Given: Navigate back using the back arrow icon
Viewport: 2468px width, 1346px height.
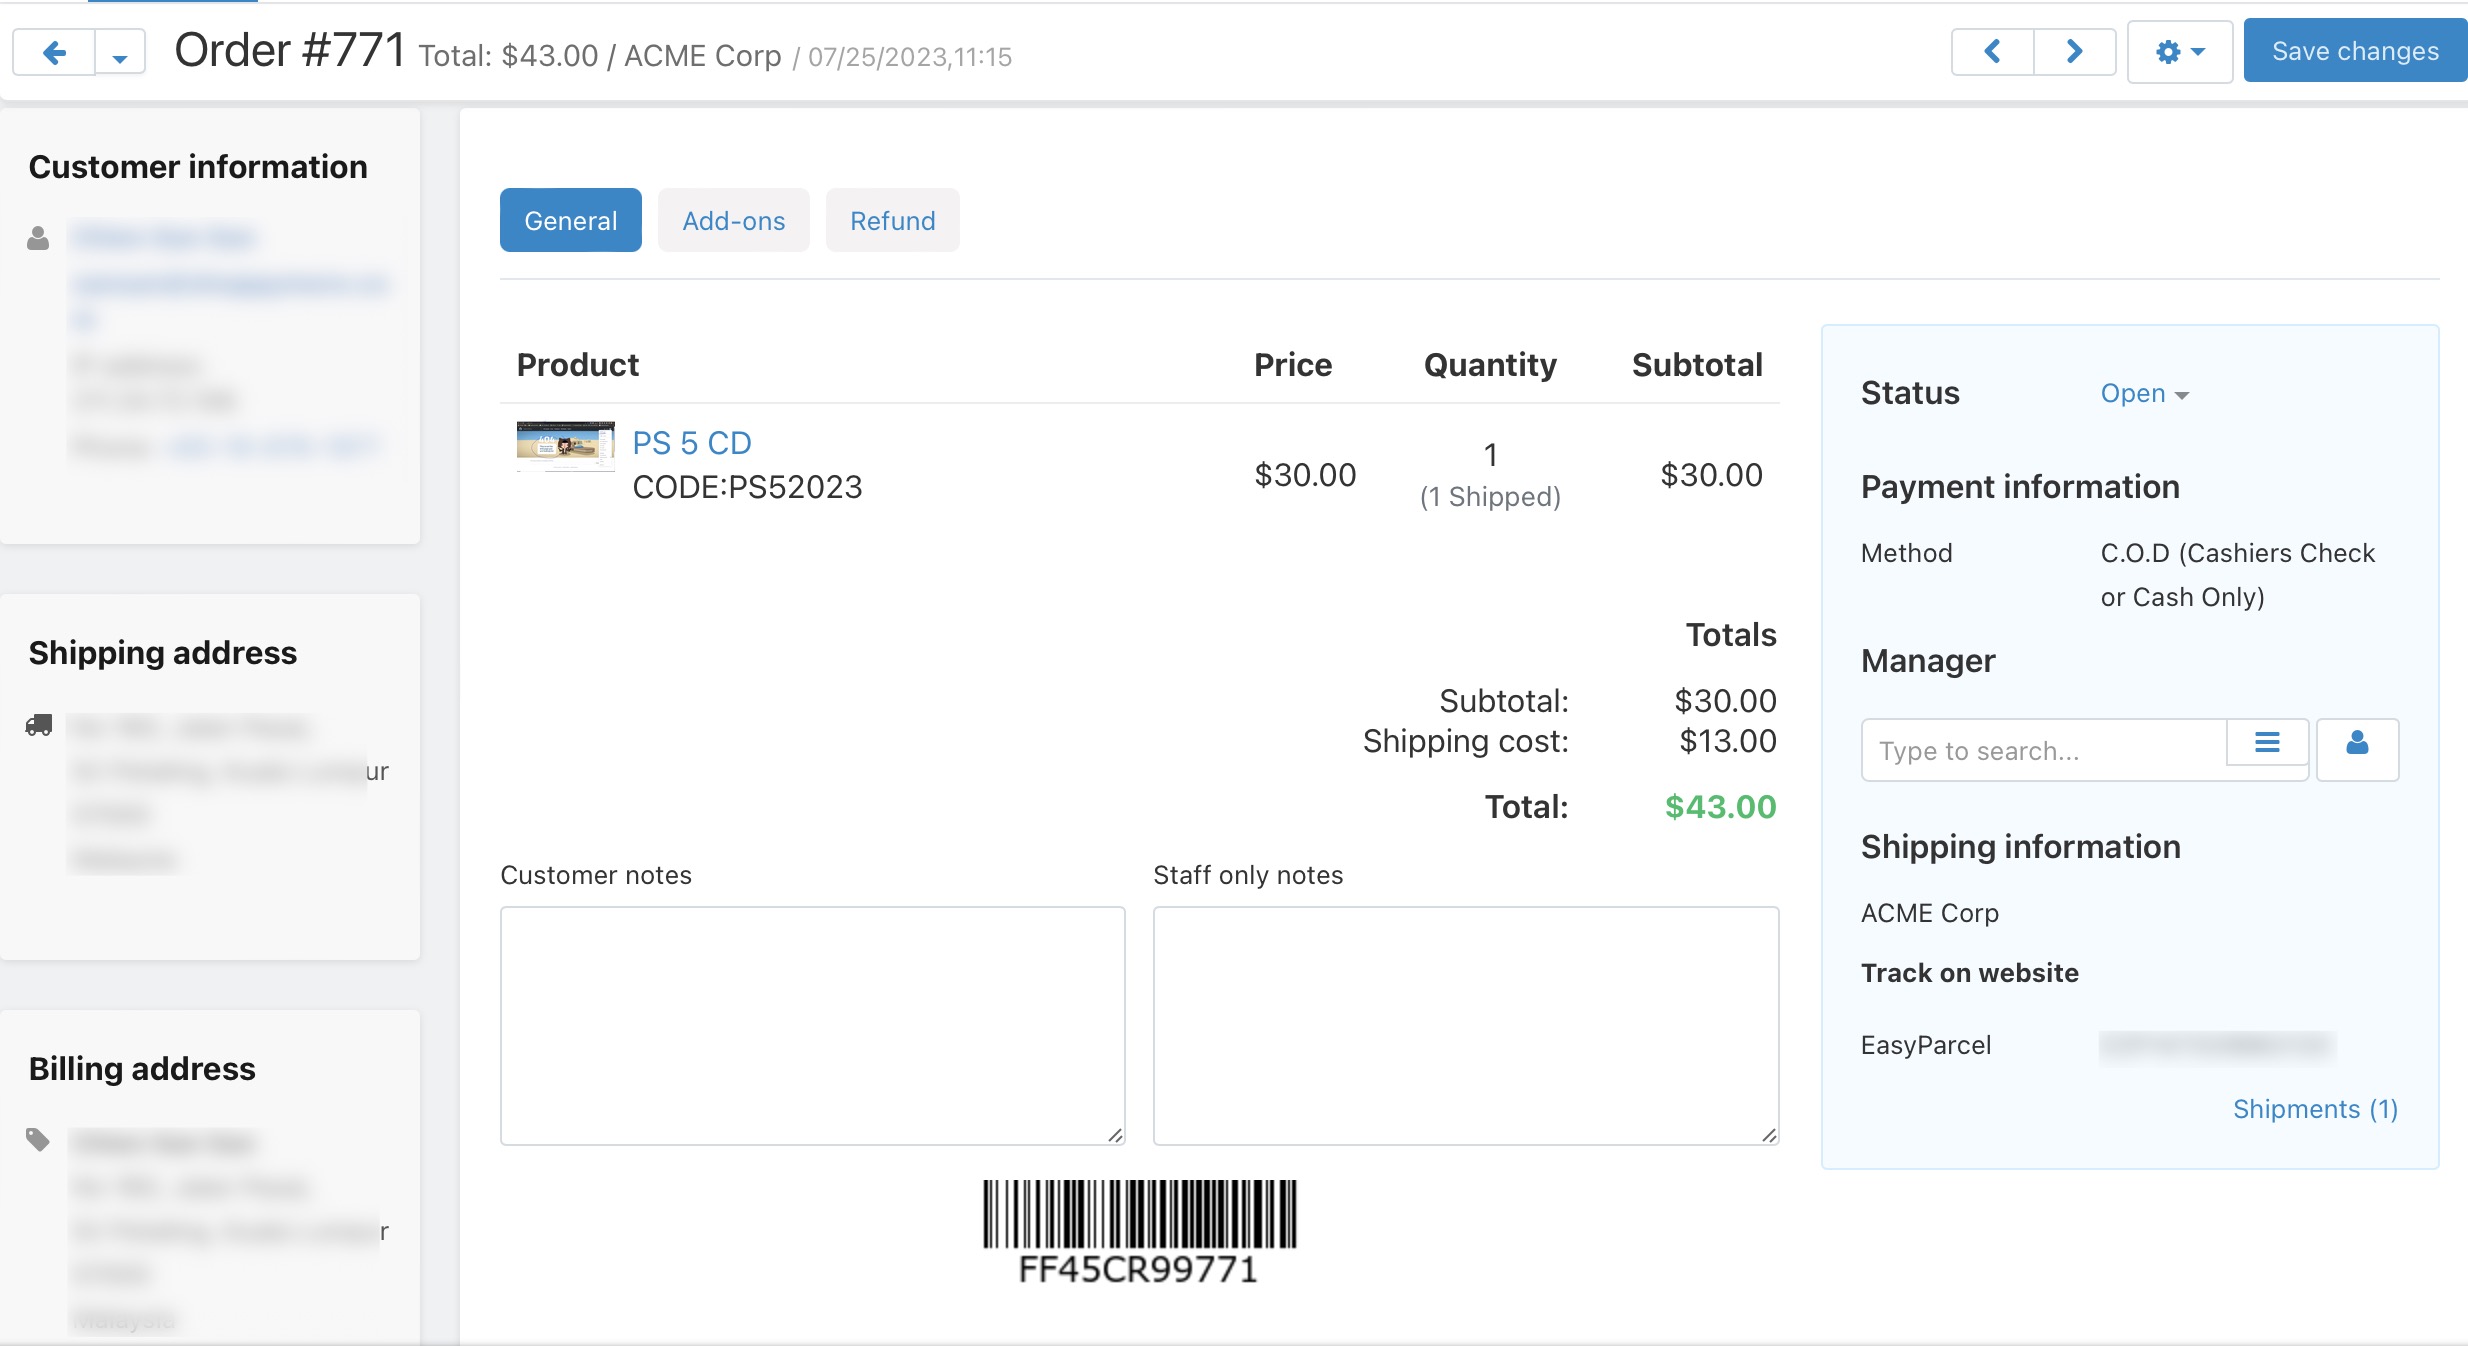Looking at the screenshot, I should click(53, 52).
